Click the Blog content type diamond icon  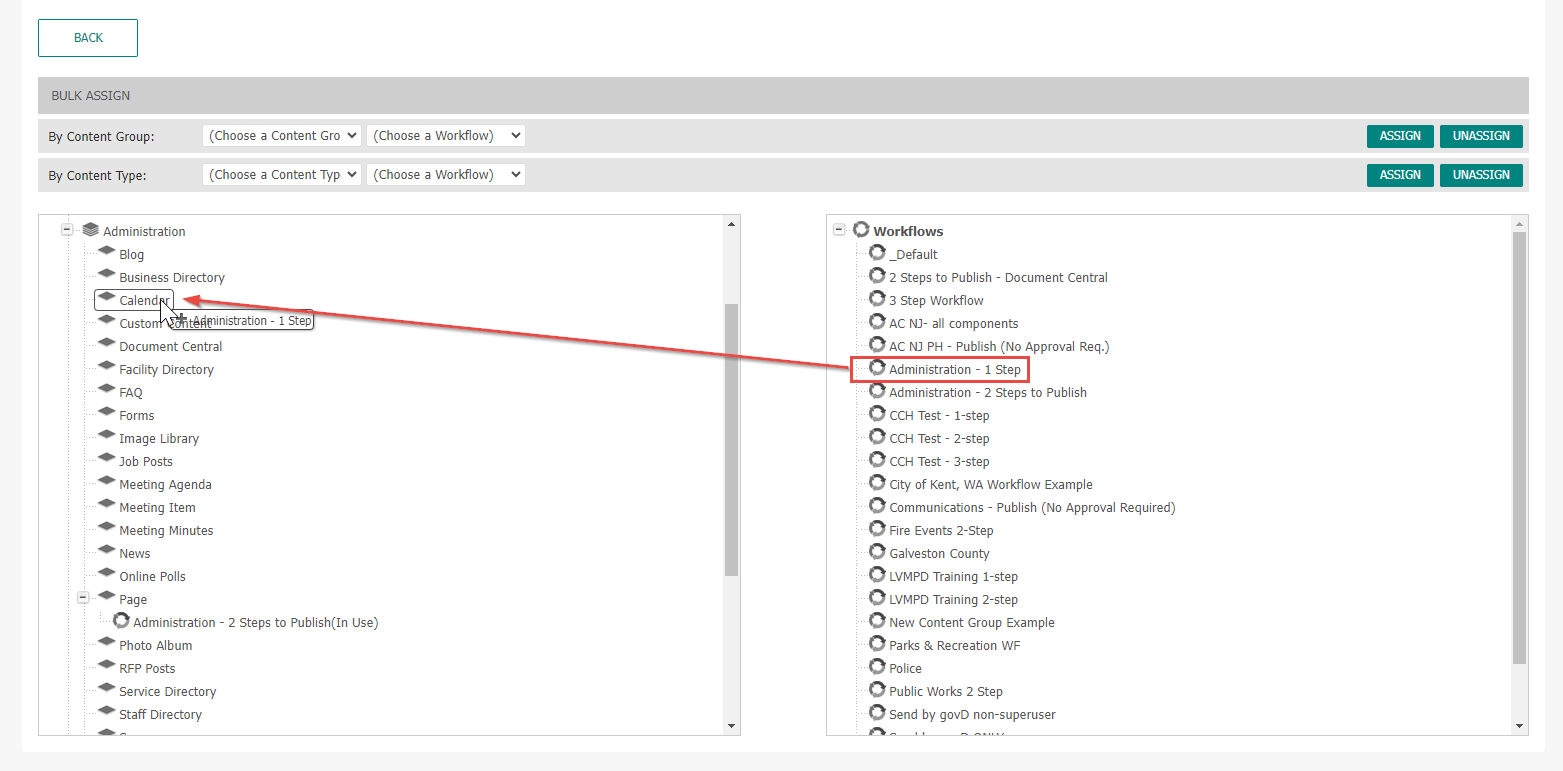pyautogui.click(x=106, y=253)
